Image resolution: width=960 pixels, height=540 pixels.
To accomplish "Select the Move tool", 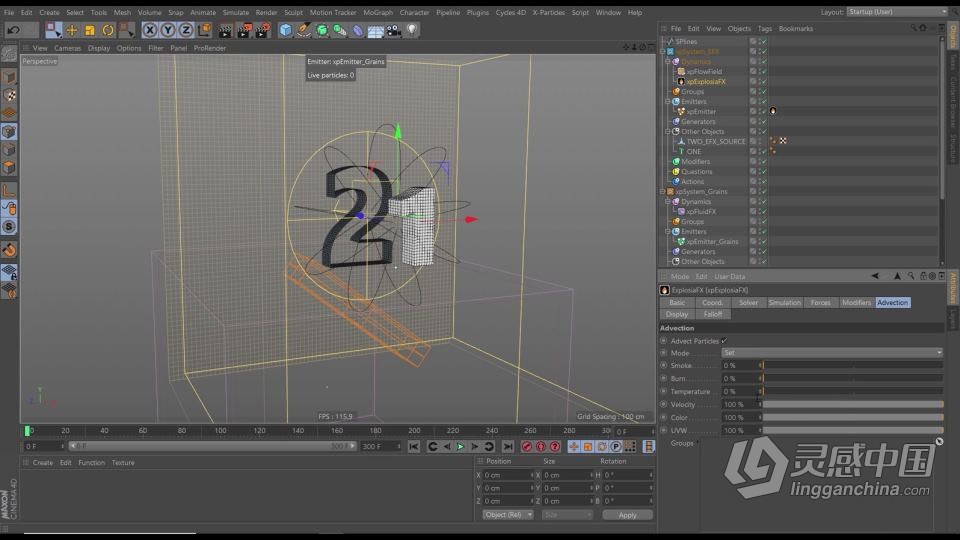I will coord(72,30).
